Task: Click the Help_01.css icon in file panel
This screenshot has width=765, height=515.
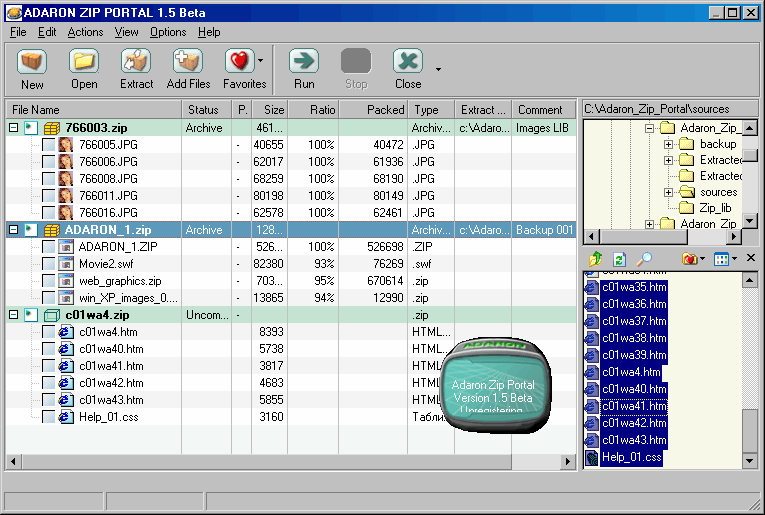Action: point(592,457)
